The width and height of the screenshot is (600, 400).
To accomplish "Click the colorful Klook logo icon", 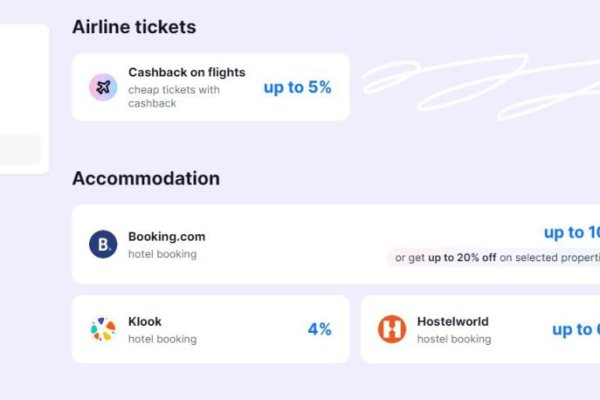I will click(102, 329).
